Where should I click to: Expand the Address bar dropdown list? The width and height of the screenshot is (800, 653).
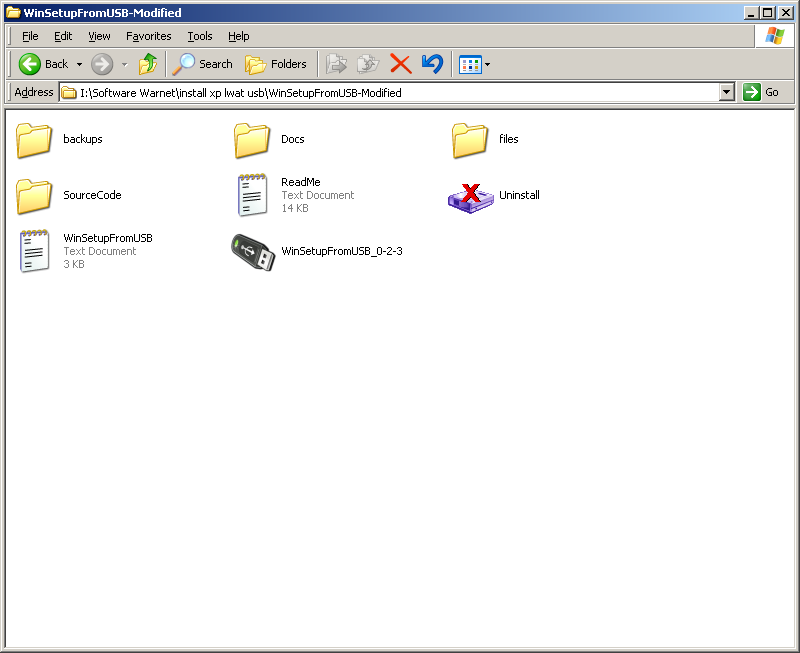click(x=727, y=93)
